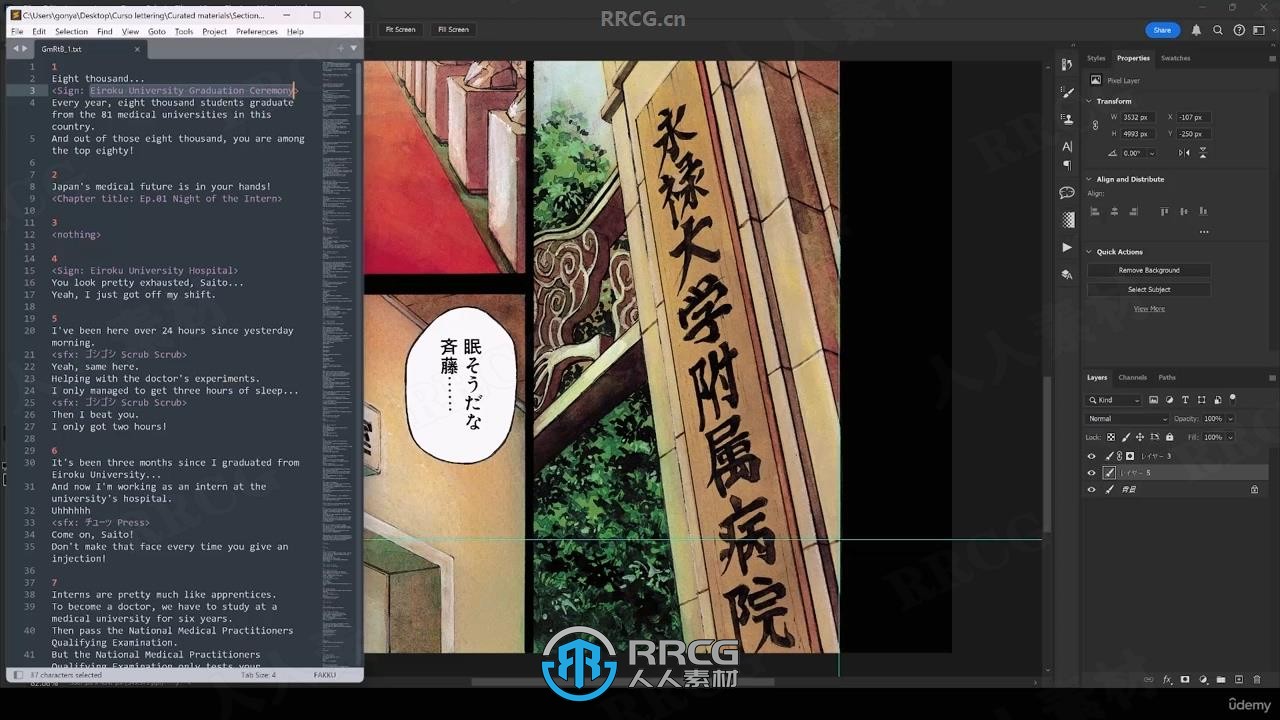Open rotation angle dropdown in Transform
The image size is (1280, 720).
(1152, 153)
